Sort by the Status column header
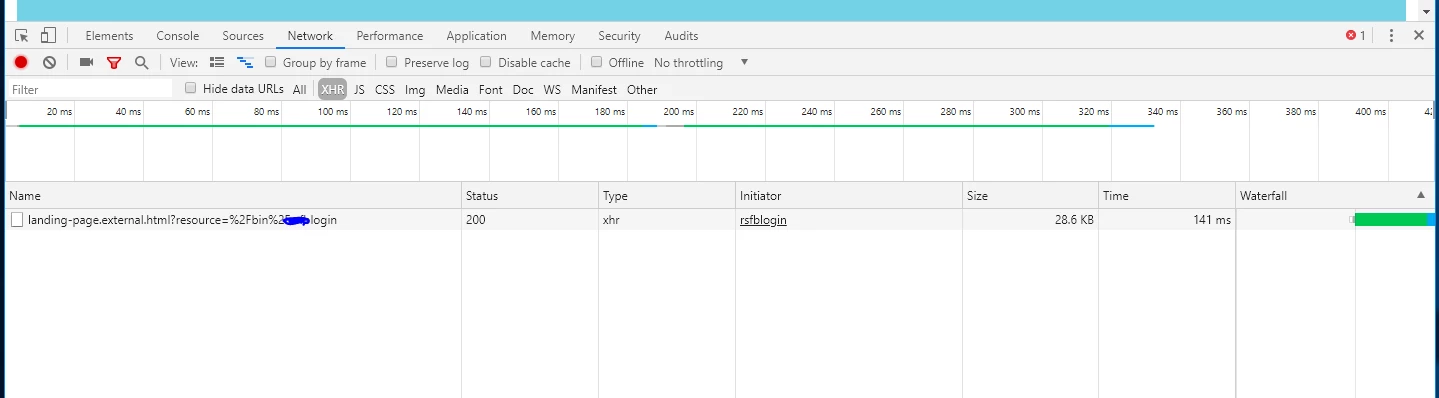The image size is (1439, 398). tap(530, 196)
